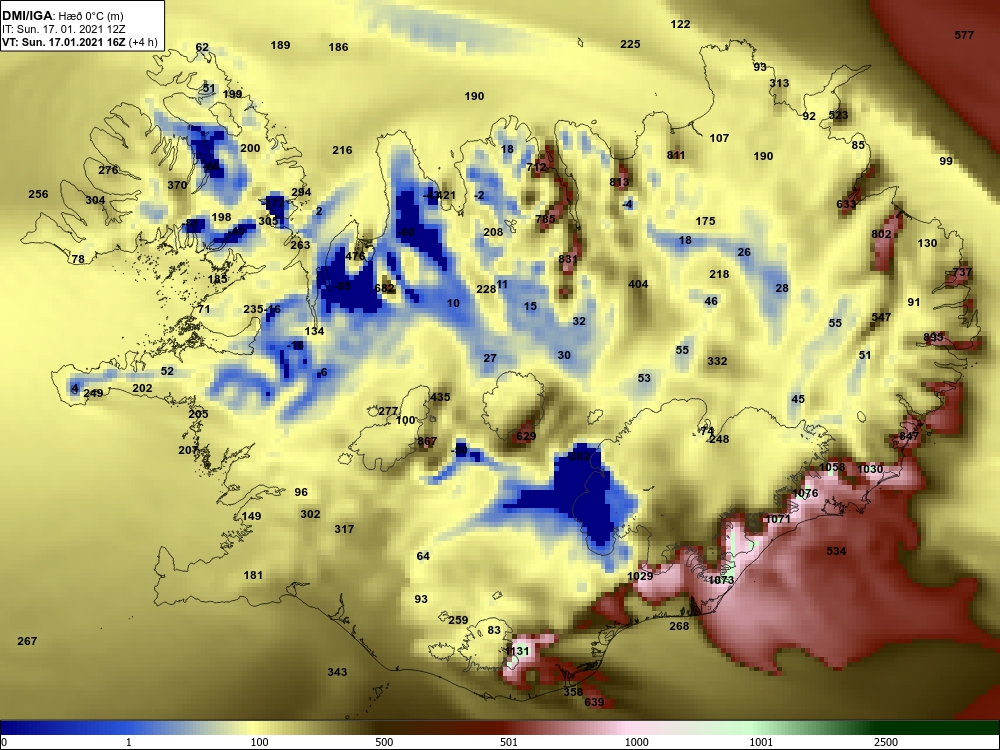Click the map value '1071'
This screenshot has height=750, width=1000.
(x=778, y=520)
